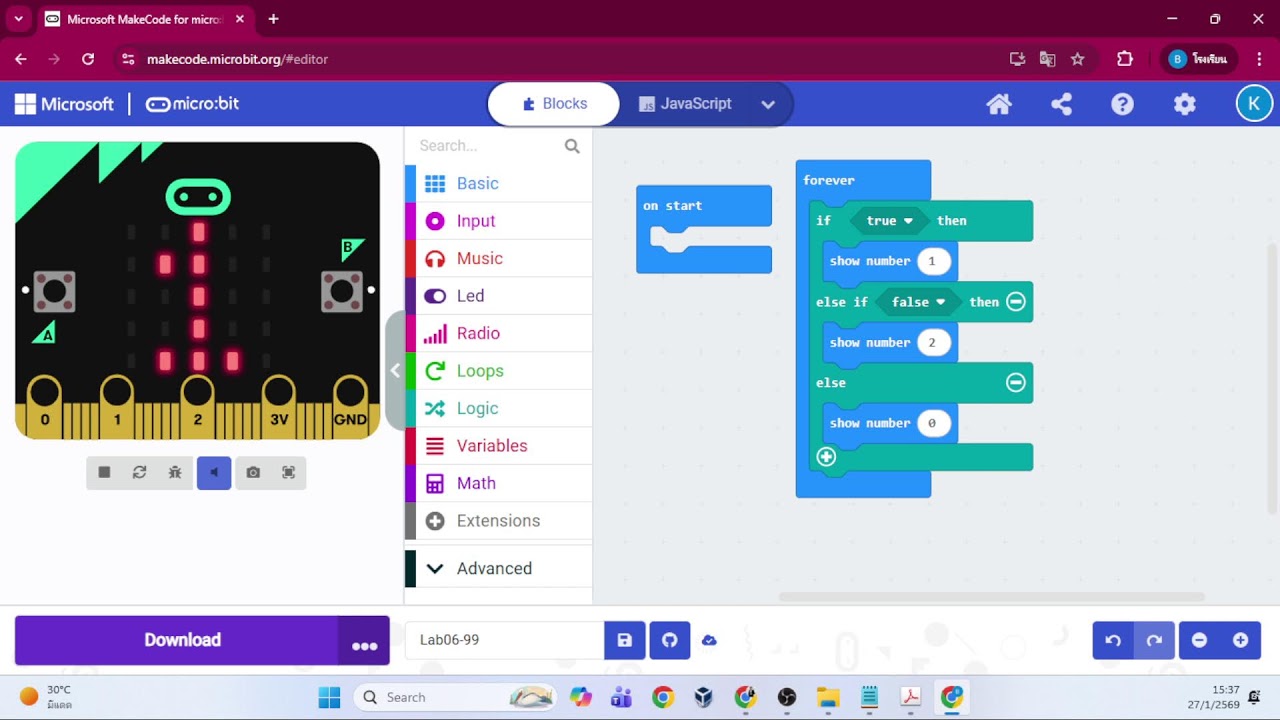Mute the simulator audio
1280x720 pixels.
(214, 472)
